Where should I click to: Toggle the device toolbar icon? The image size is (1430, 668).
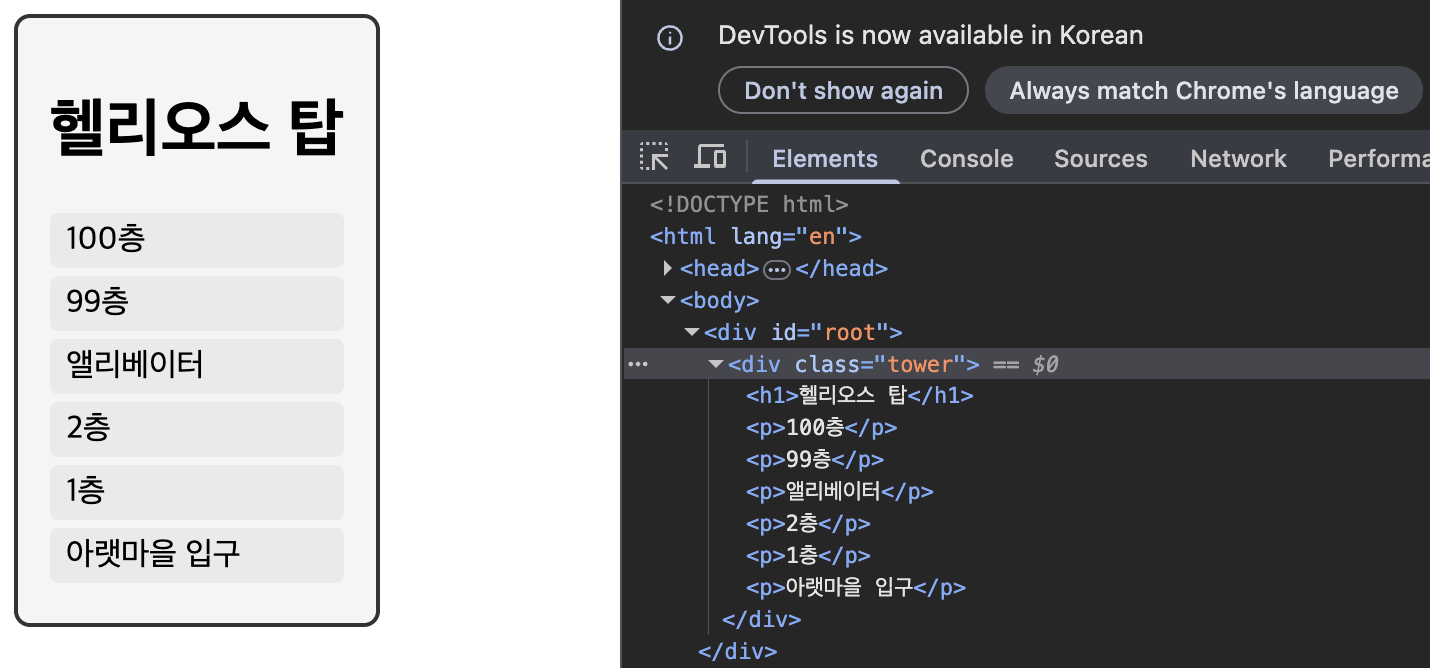click(x=710, y=157)
